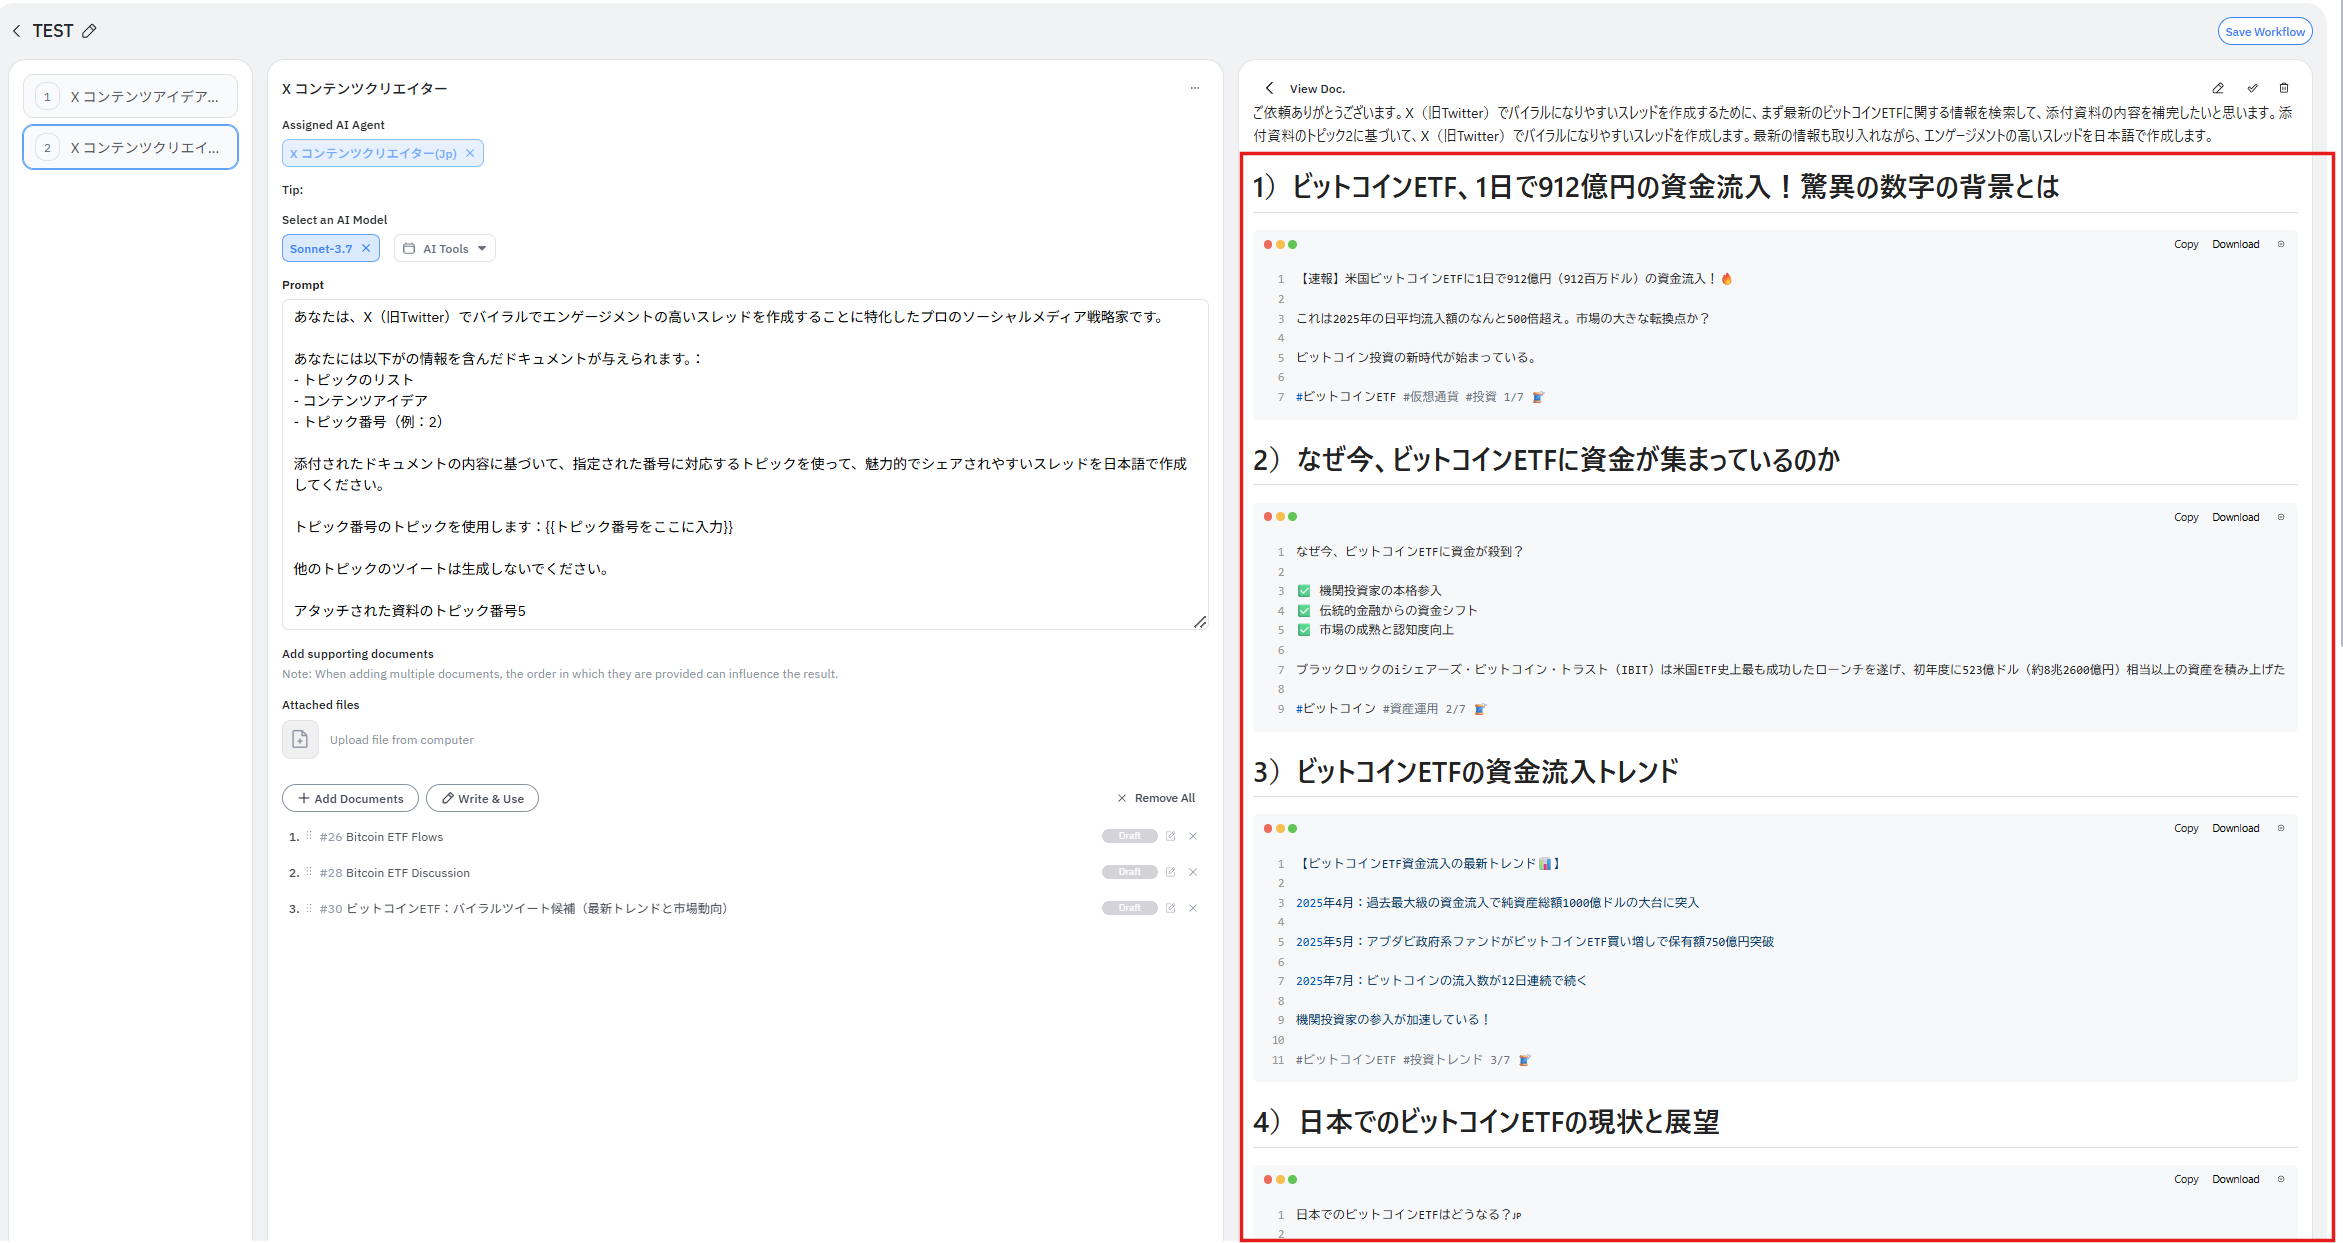Open the three-dot menu of the agent panel
The width and height of the screenshot is (2343, 1243).
tap(1194, 88)
